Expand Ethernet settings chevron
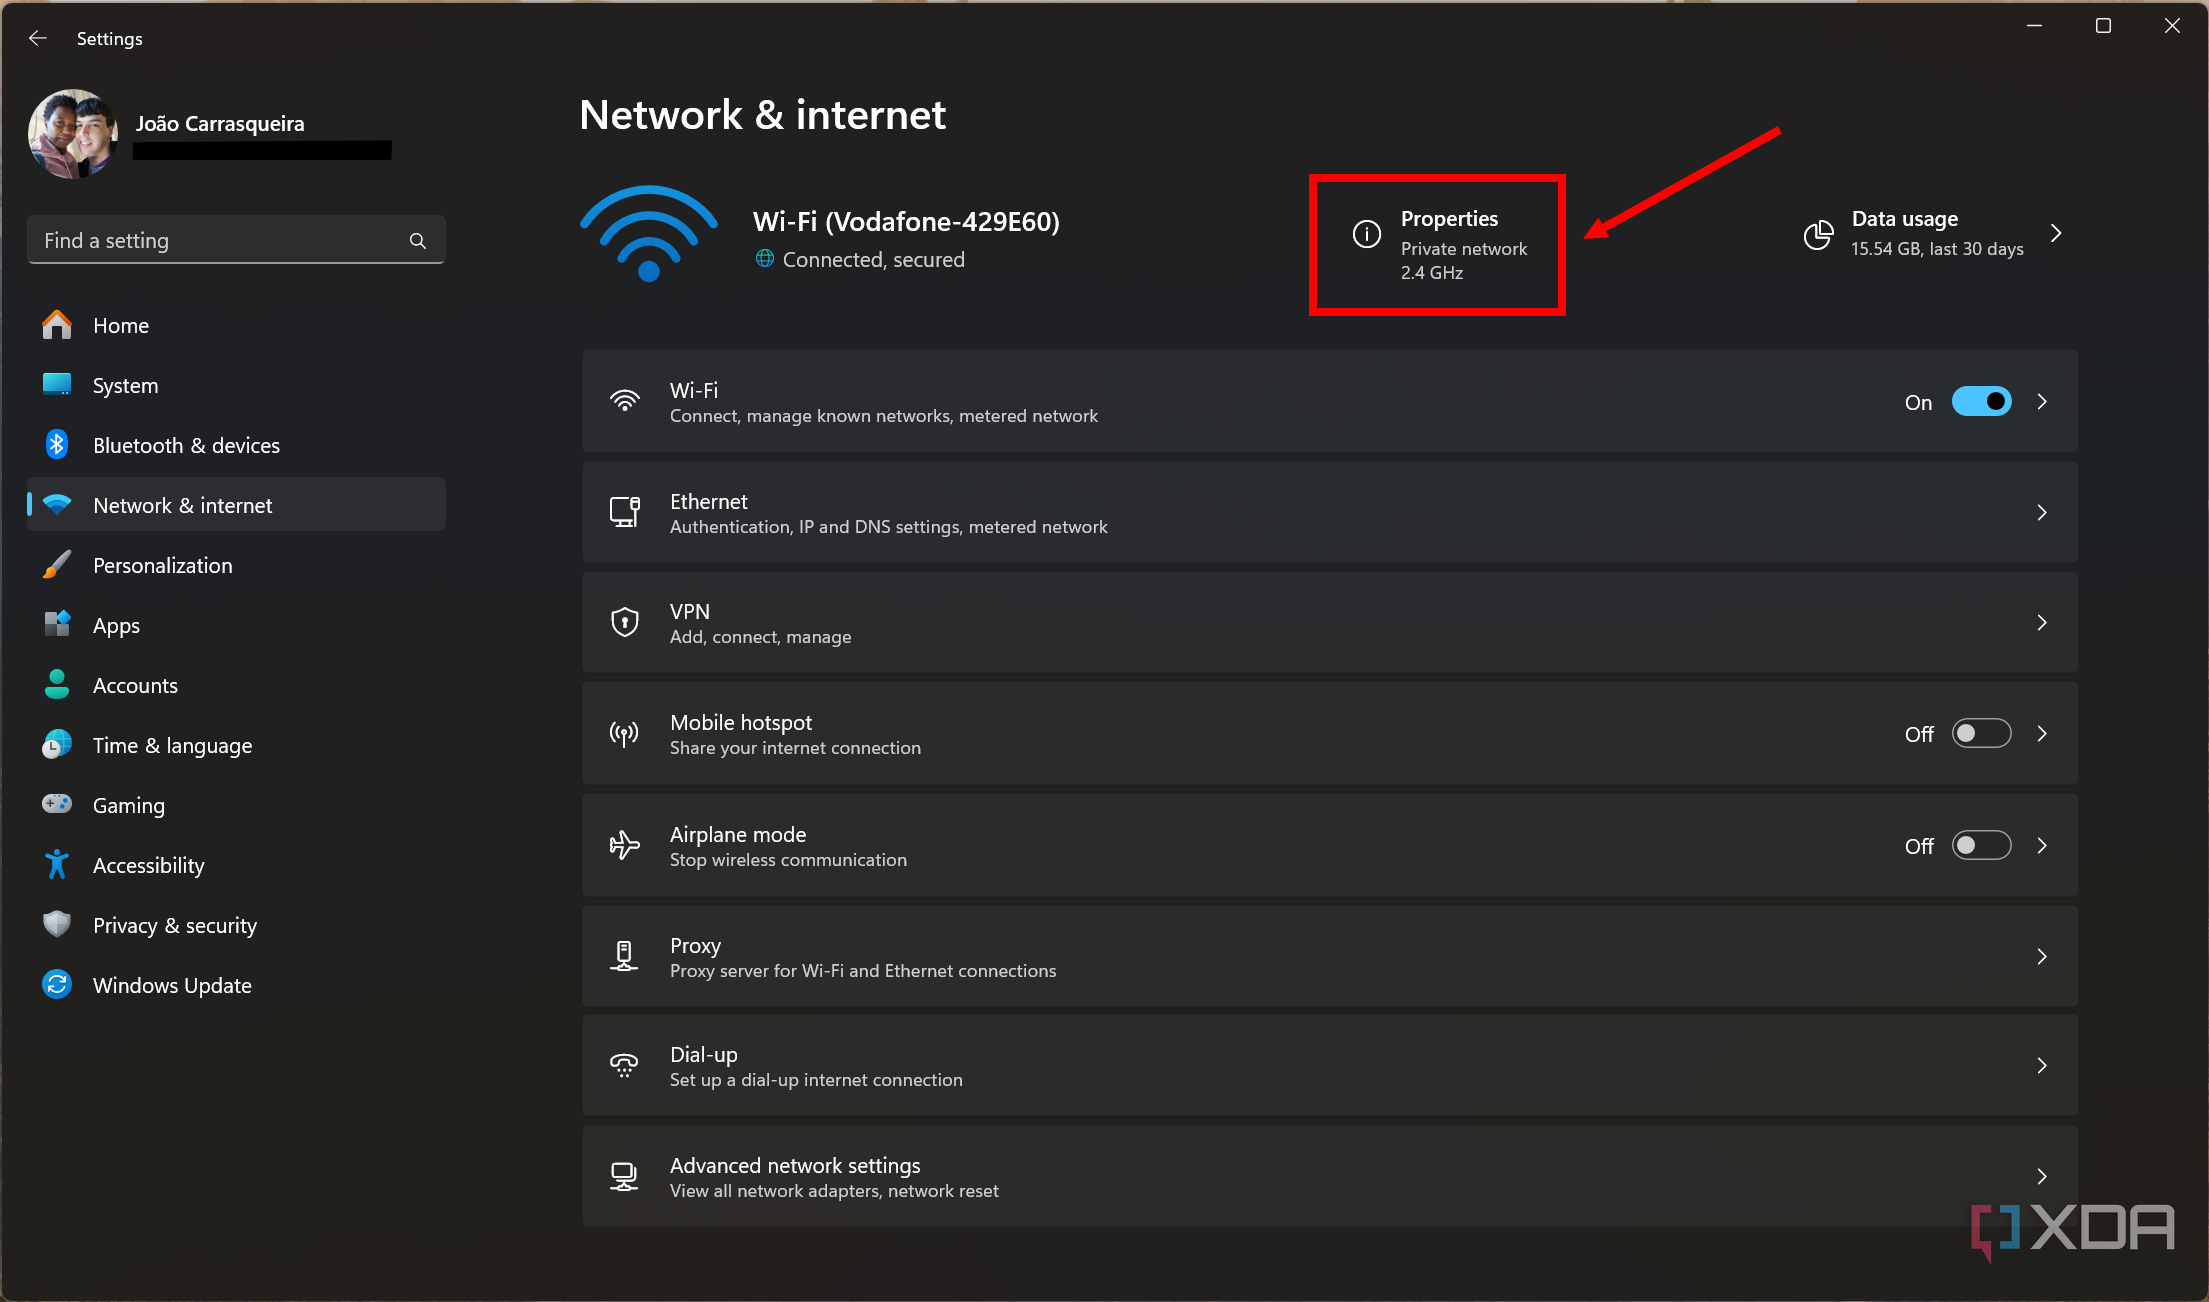Image resolution: width=2209 pixels, height=1302 pixels. tap(2042, 513)
